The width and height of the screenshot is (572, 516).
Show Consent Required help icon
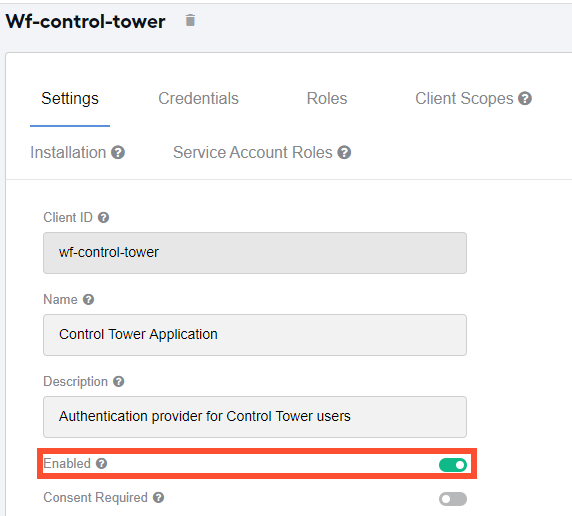tap(158, 498)
